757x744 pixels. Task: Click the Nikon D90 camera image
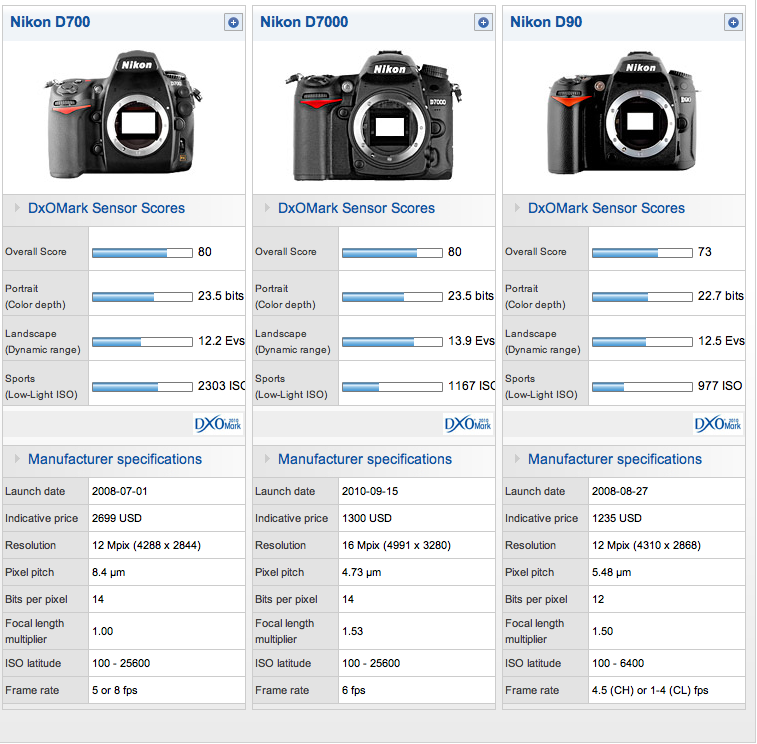point(624,113)
